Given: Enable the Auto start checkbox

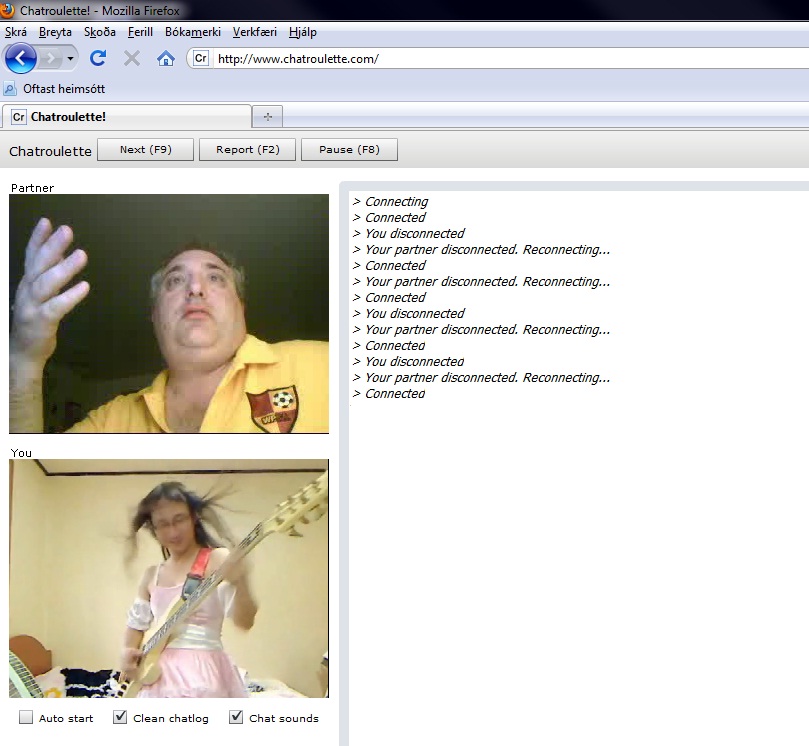Looking at the screenshot, I should coord(26,717).
